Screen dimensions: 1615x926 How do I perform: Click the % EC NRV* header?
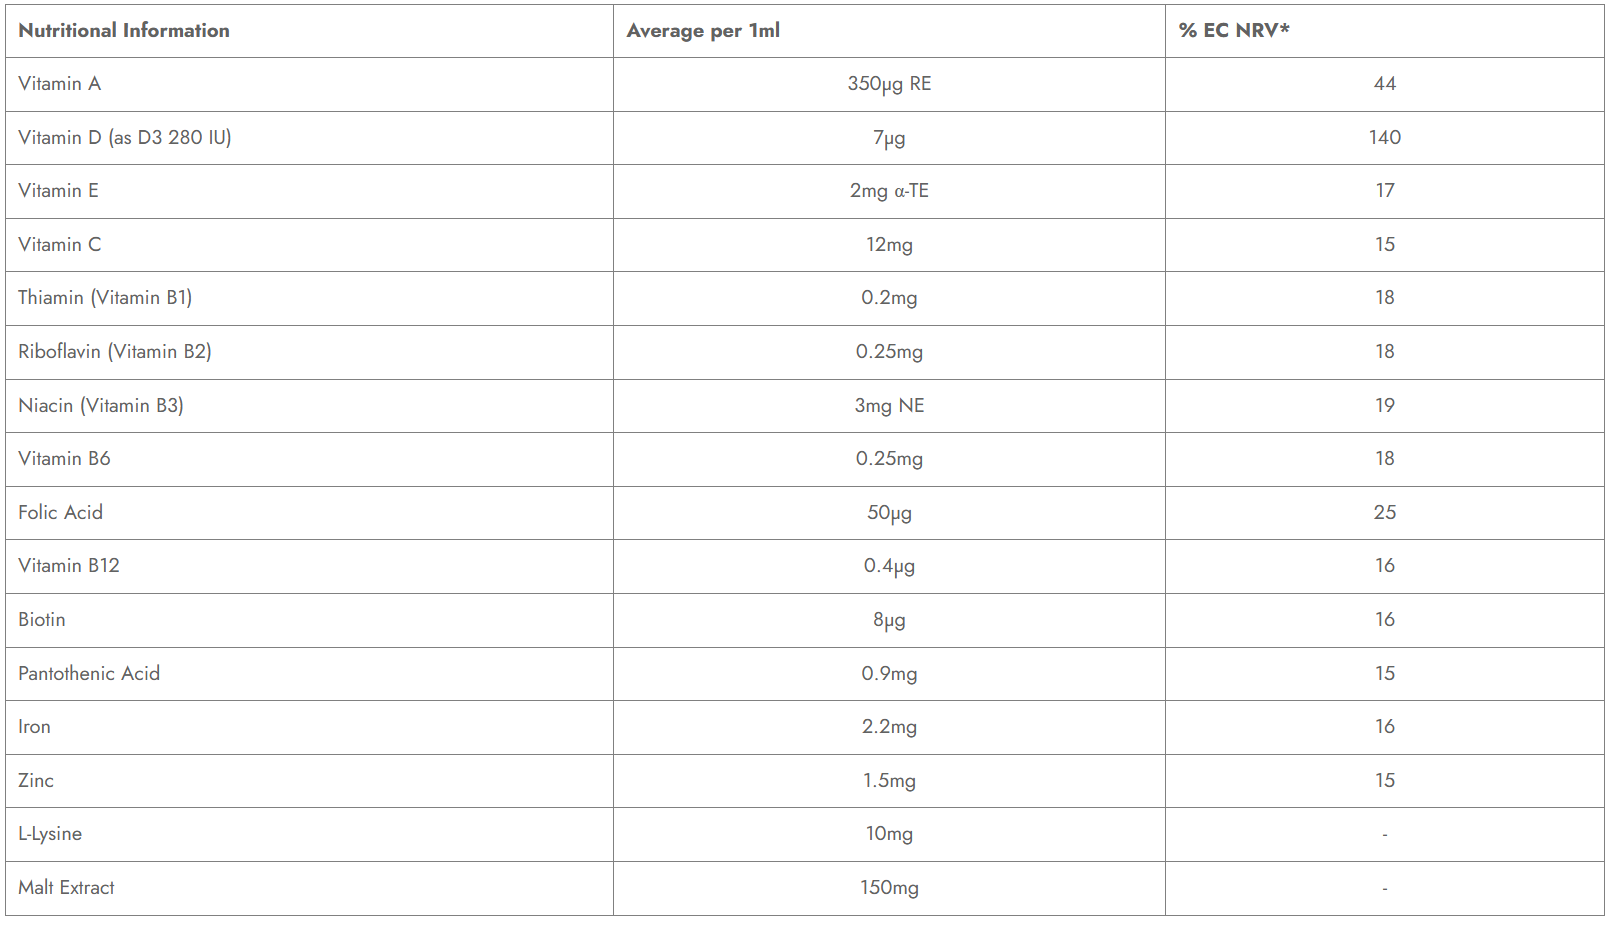click(x=1234, y=31)
